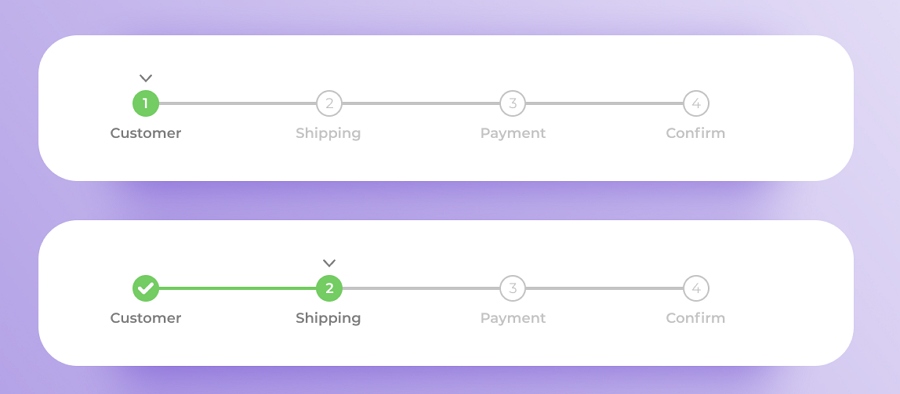Select step 4 circle in the bottom stepper

[696, 288]
